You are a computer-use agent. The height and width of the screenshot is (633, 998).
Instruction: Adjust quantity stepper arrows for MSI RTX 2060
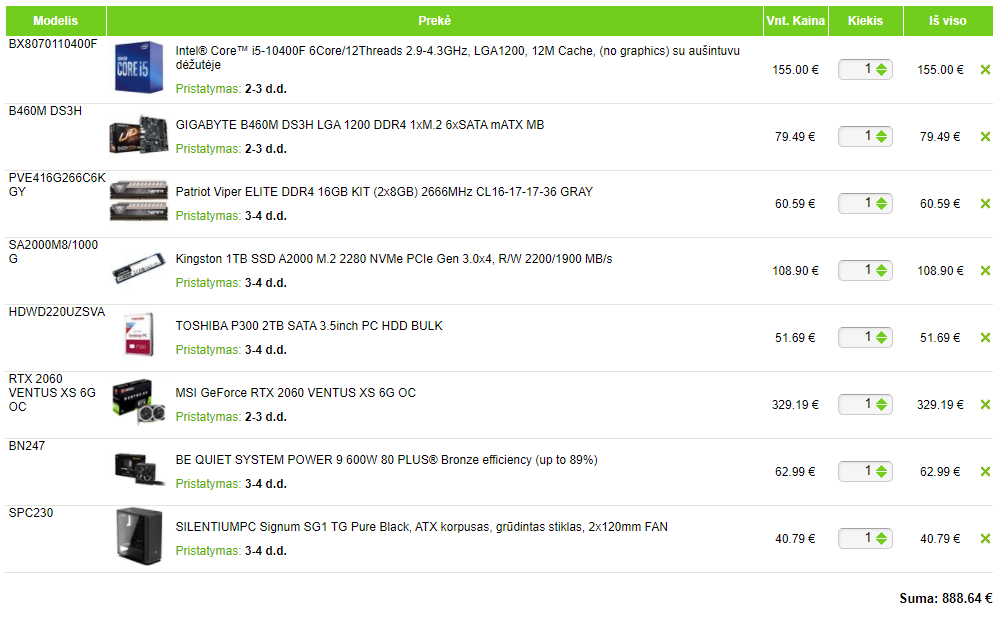[882, 405]
